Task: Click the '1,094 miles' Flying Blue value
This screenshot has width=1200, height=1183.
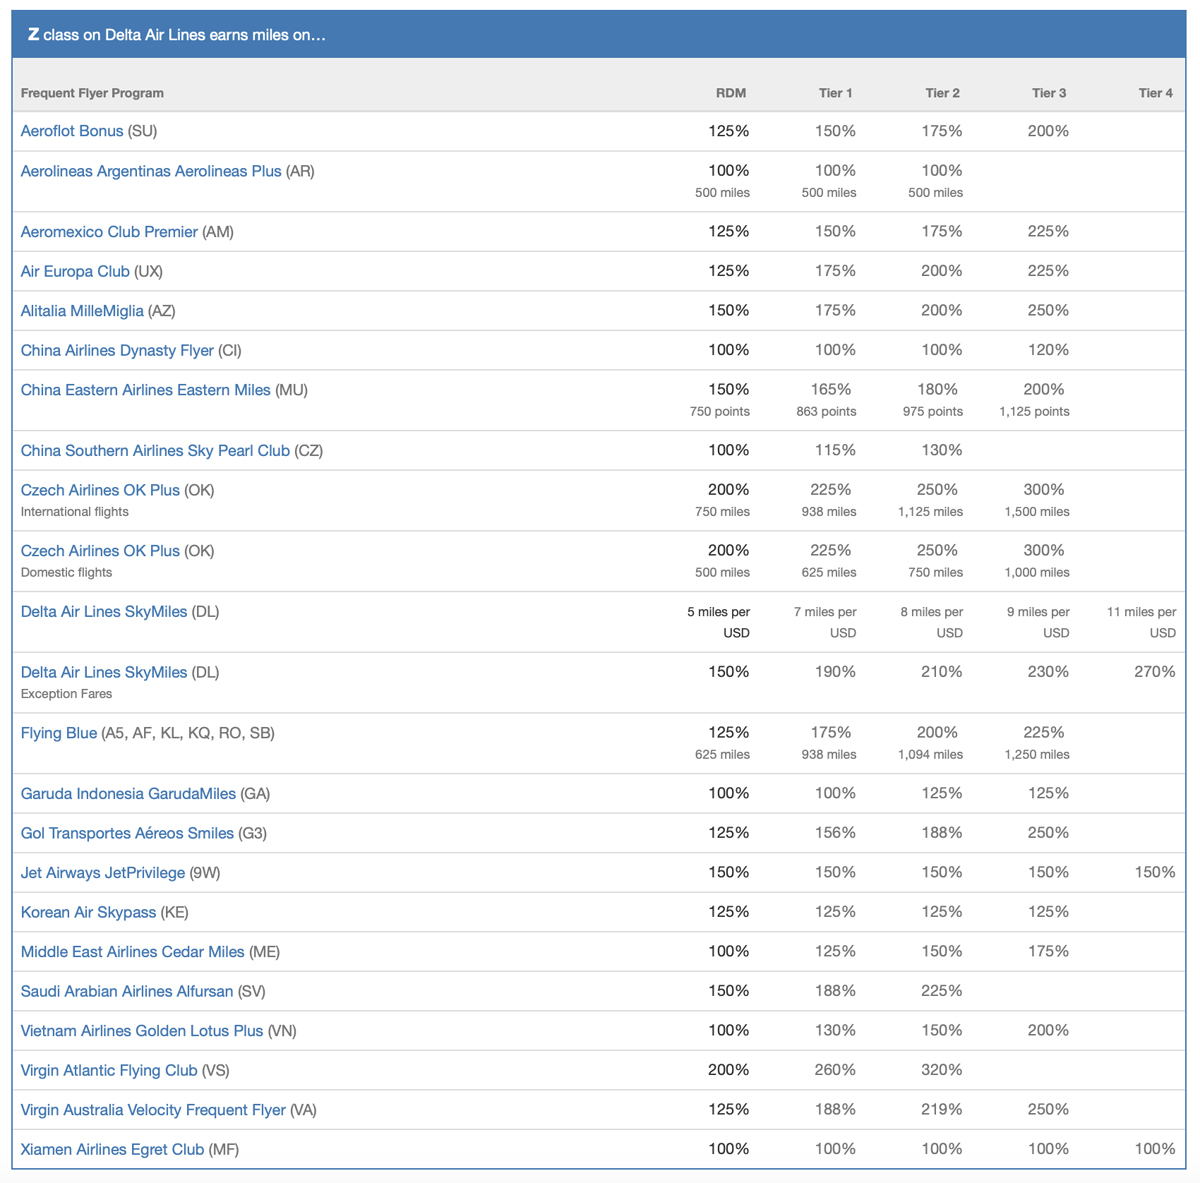Action: (x=931, y=755)
